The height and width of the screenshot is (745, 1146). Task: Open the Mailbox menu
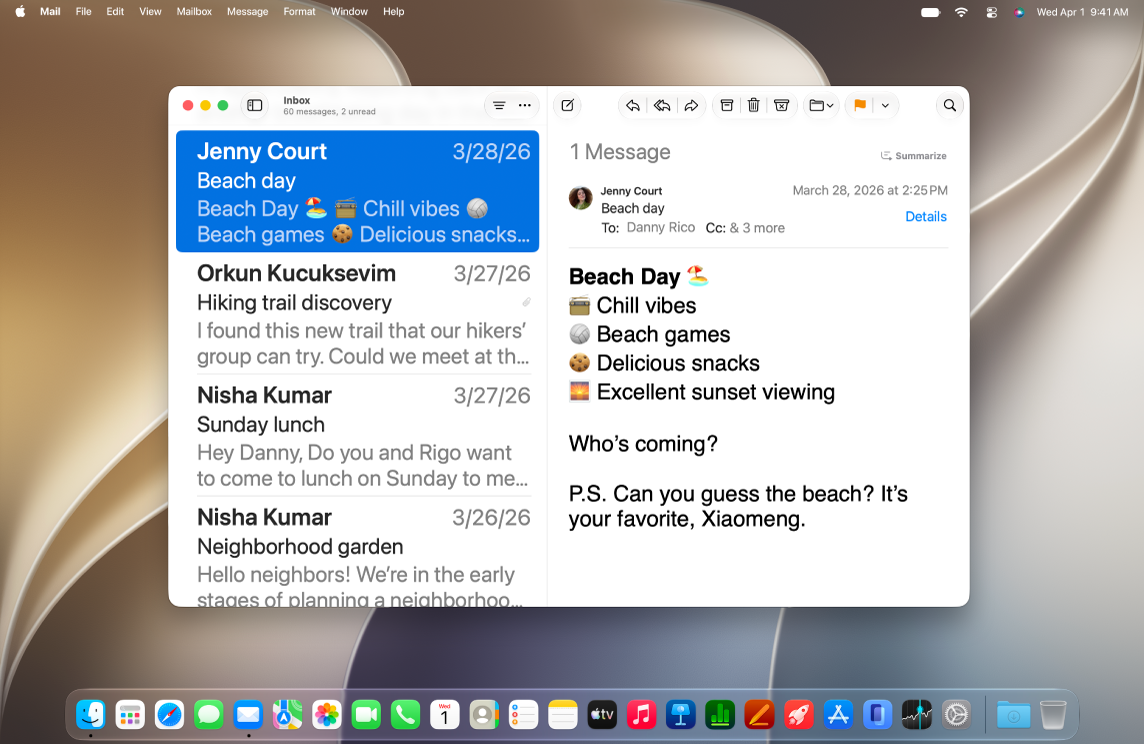coord(194,12)
